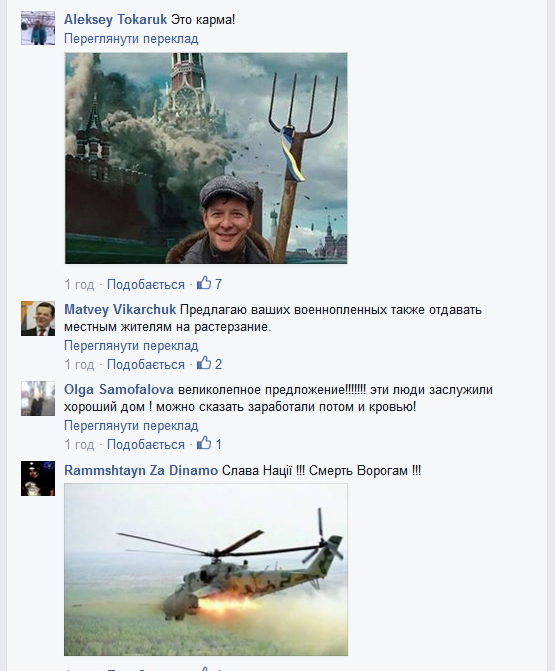Screen dimensions: 555x671
Task: Open the Kremlin pitchfork image attachment
Action: click(206, 158)
